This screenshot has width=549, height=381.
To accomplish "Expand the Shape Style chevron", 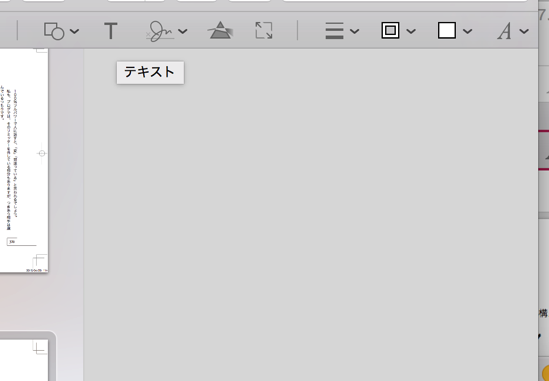I will 354,32.
